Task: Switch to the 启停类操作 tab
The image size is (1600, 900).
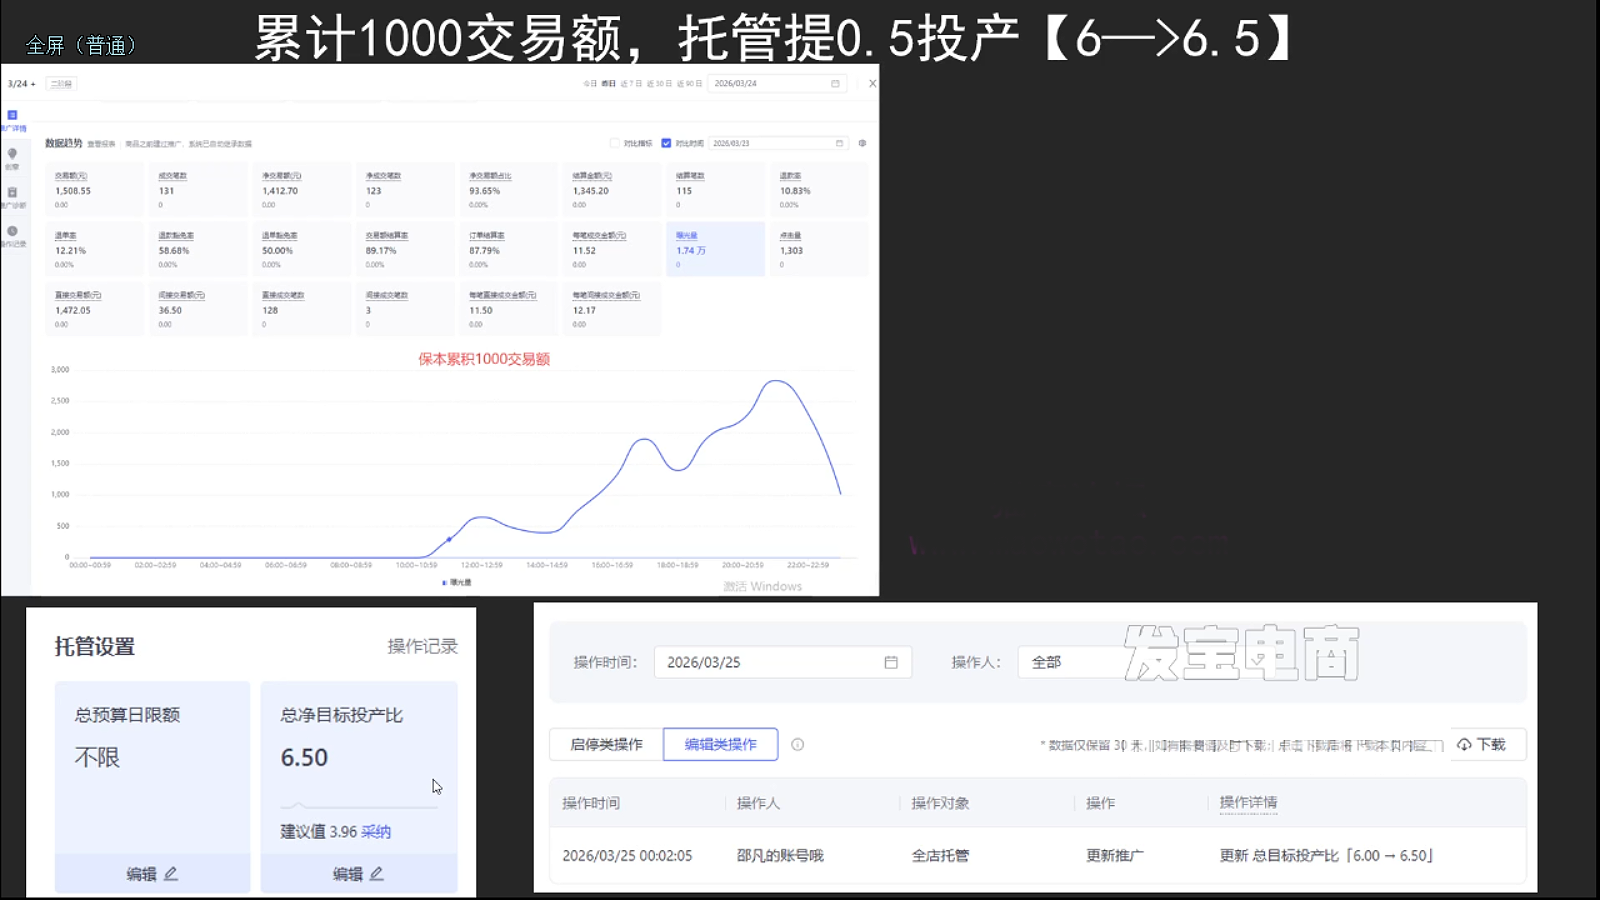Action: (x=606, y=745)
